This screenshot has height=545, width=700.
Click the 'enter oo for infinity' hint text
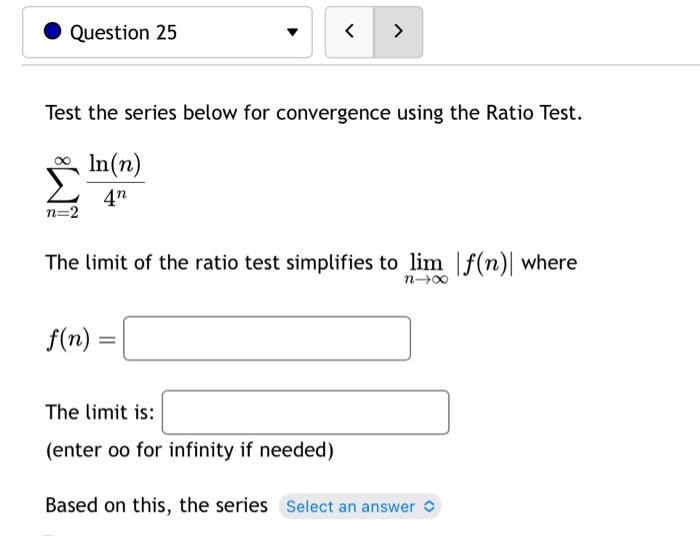tap(190, 450)
